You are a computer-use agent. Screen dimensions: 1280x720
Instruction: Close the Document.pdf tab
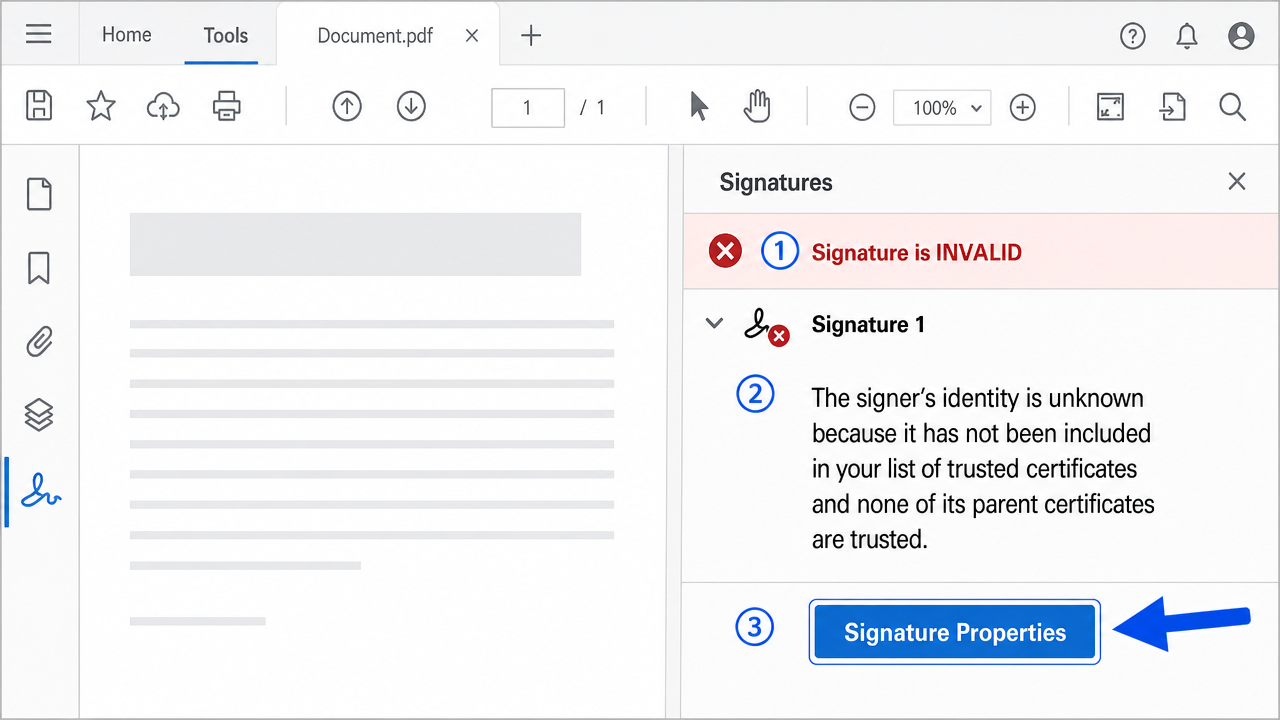[x=472, y=36]
